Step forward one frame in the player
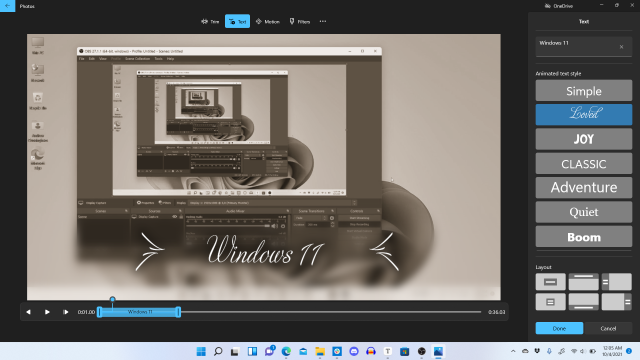This screenshot has height=360, width=640. [x=66, y=312]
